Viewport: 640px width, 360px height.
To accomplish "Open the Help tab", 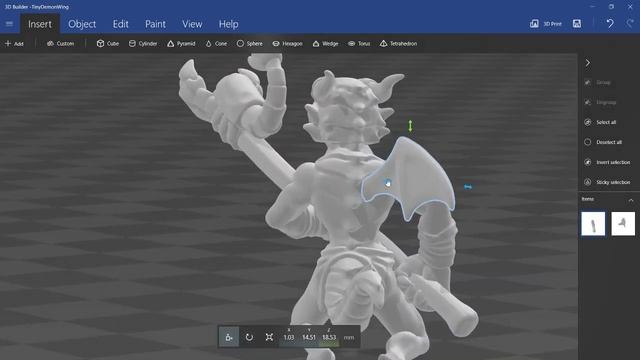I will (228, 24).
